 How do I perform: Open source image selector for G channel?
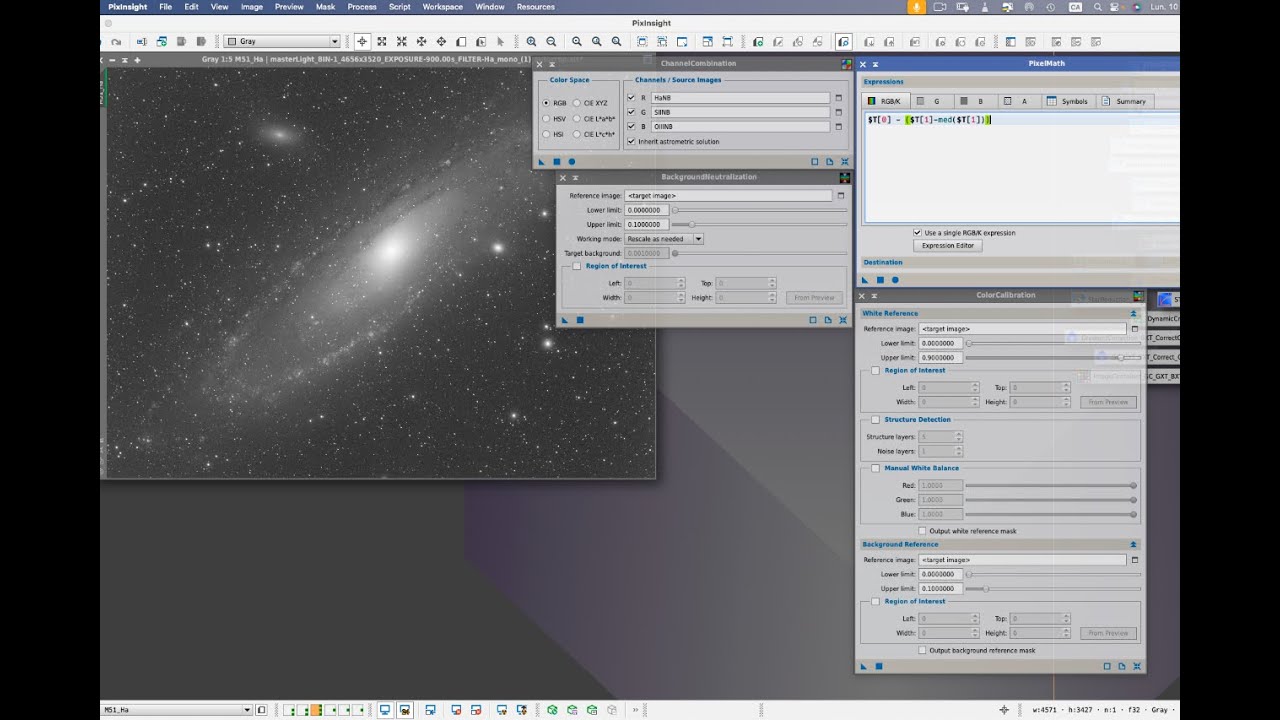(839, 113)
